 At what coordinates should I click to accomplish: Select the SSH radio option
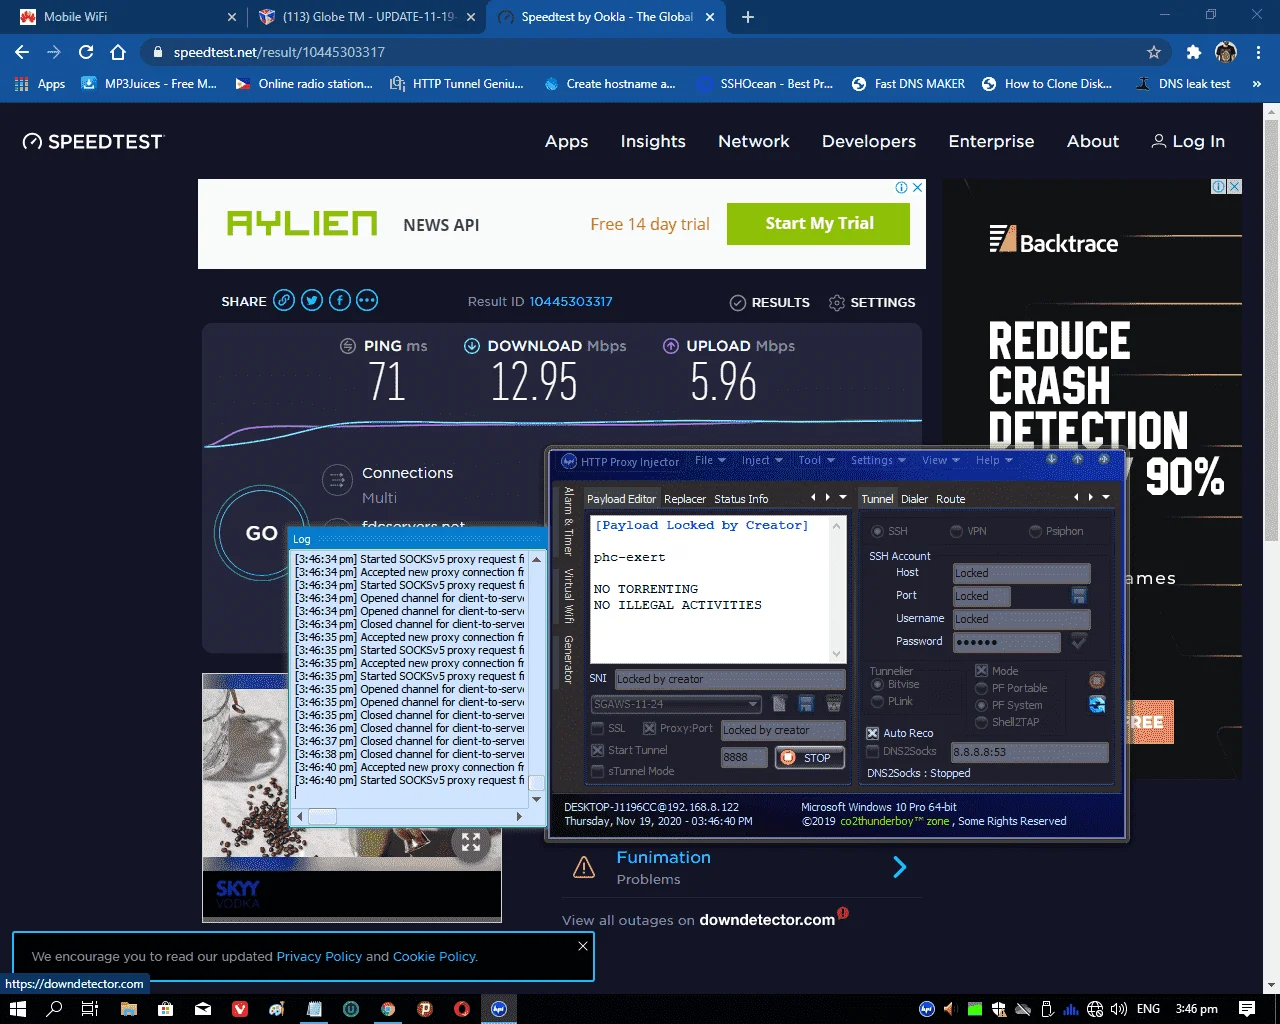(x=877, y=531)
